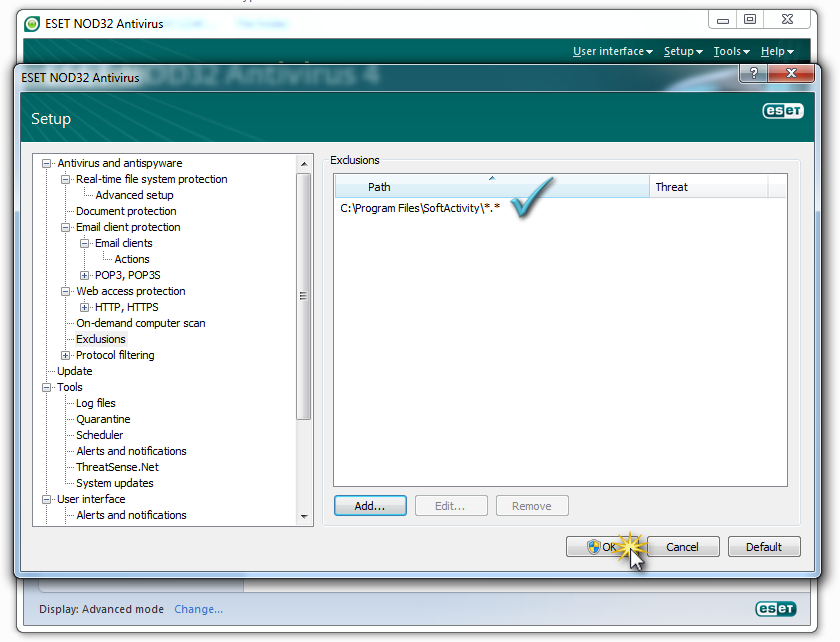Select Alerts and notifications under User interface
The height and width of the screenshot is (642, 840).
click(x=131, y=515)
